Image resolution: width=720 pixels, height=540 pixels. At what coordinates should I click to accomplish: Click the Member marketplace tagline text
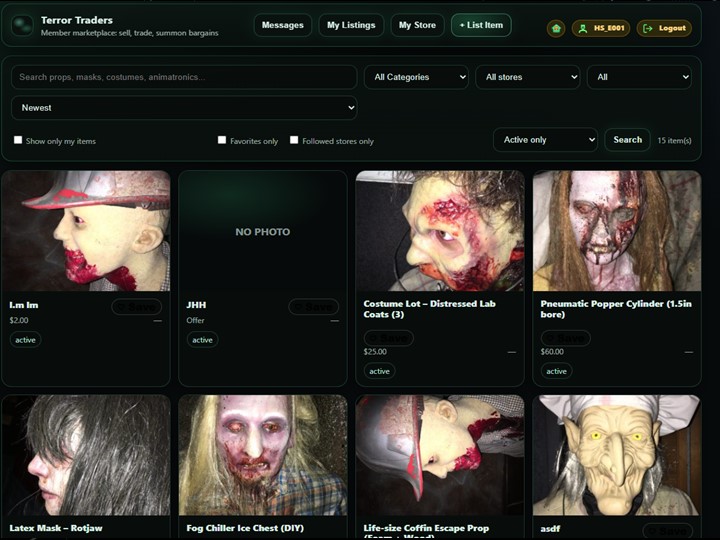tap(129, 33)
